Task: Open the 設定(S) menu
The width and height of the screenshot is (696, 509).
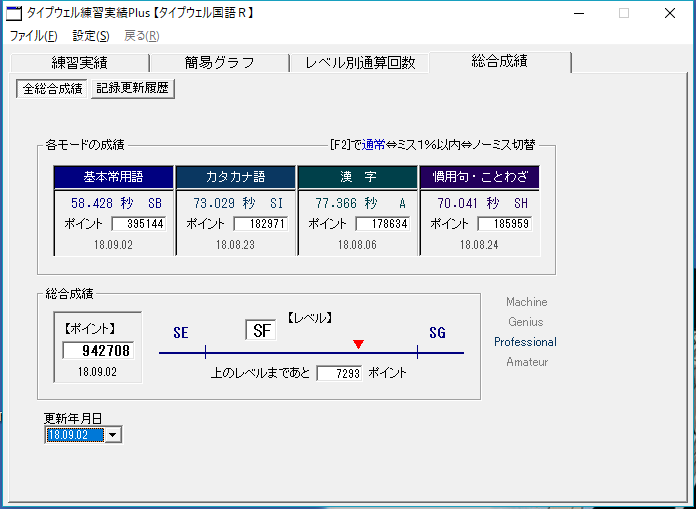Action: pos(91,36)
